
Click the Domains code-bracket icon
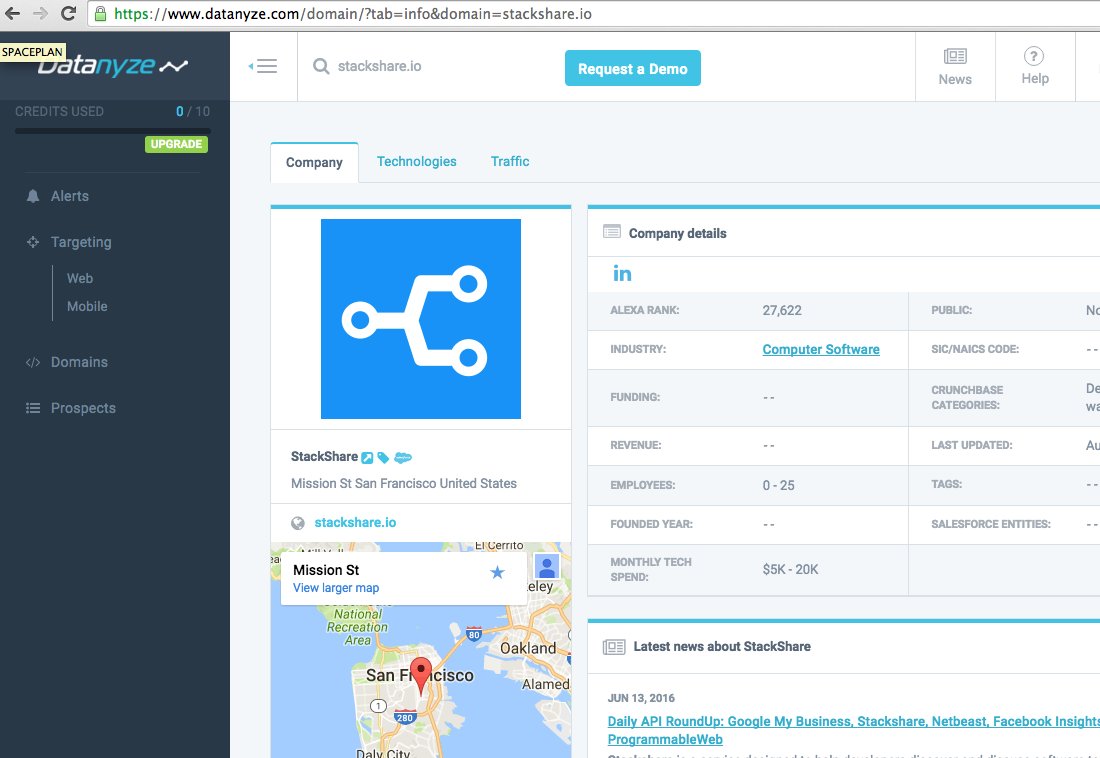(x=32, y=362)
